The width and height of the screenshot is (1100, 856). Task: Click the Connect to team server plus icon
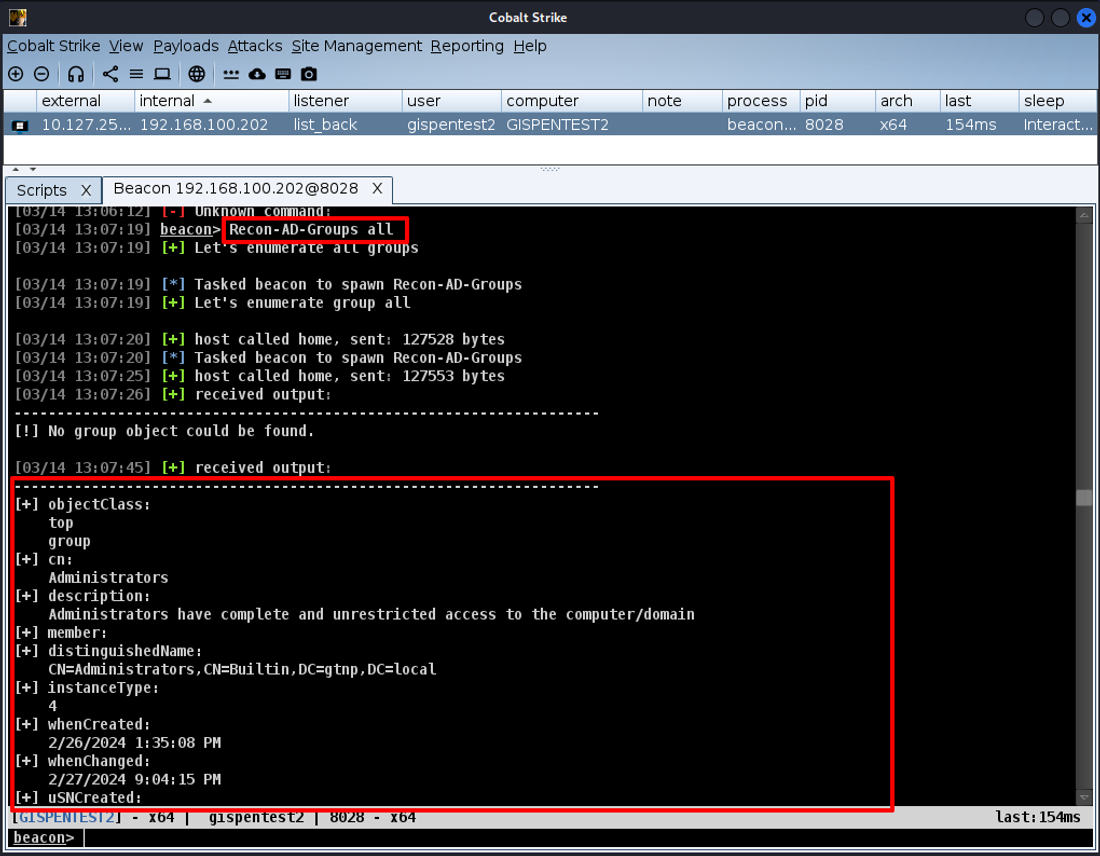(x=15, y=74)
